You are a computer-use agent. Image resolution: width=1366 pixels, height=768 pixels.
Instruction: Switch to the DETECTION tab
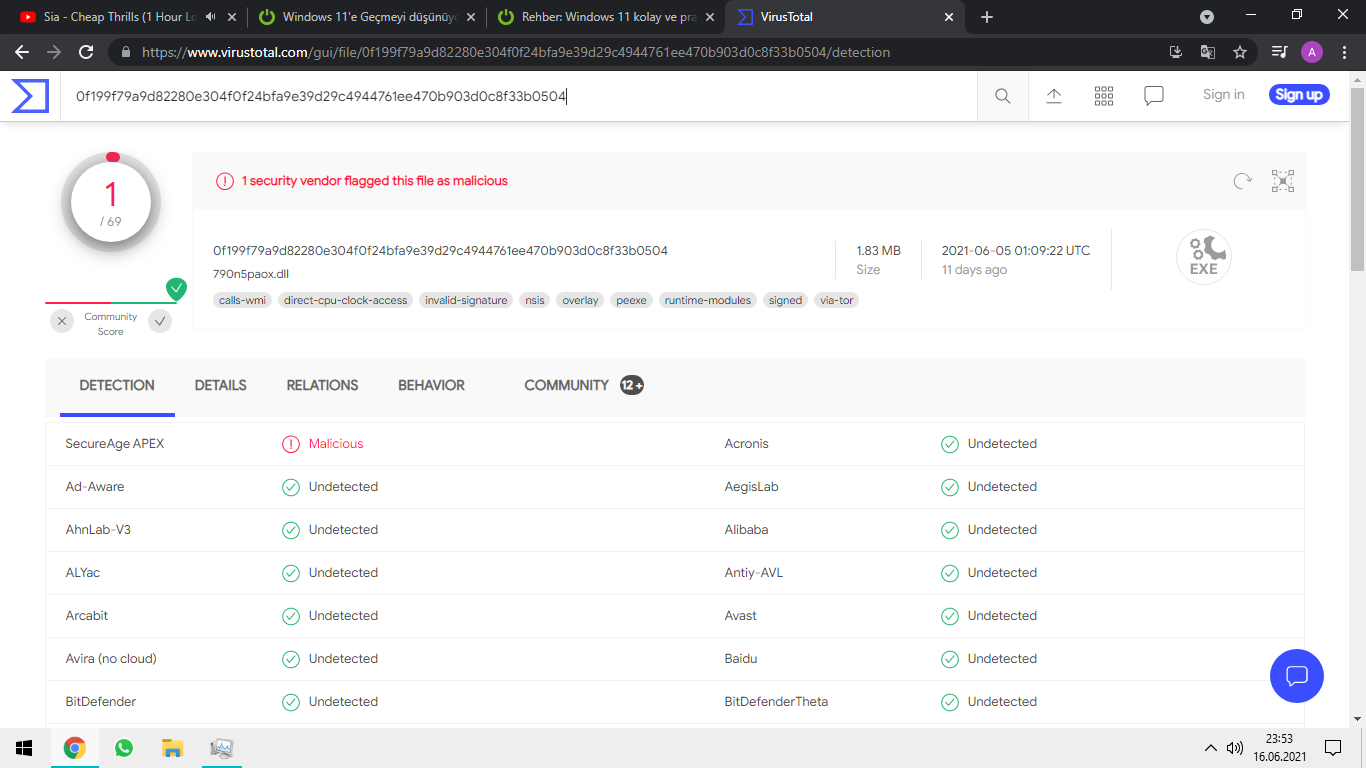[x=117, y=386]
